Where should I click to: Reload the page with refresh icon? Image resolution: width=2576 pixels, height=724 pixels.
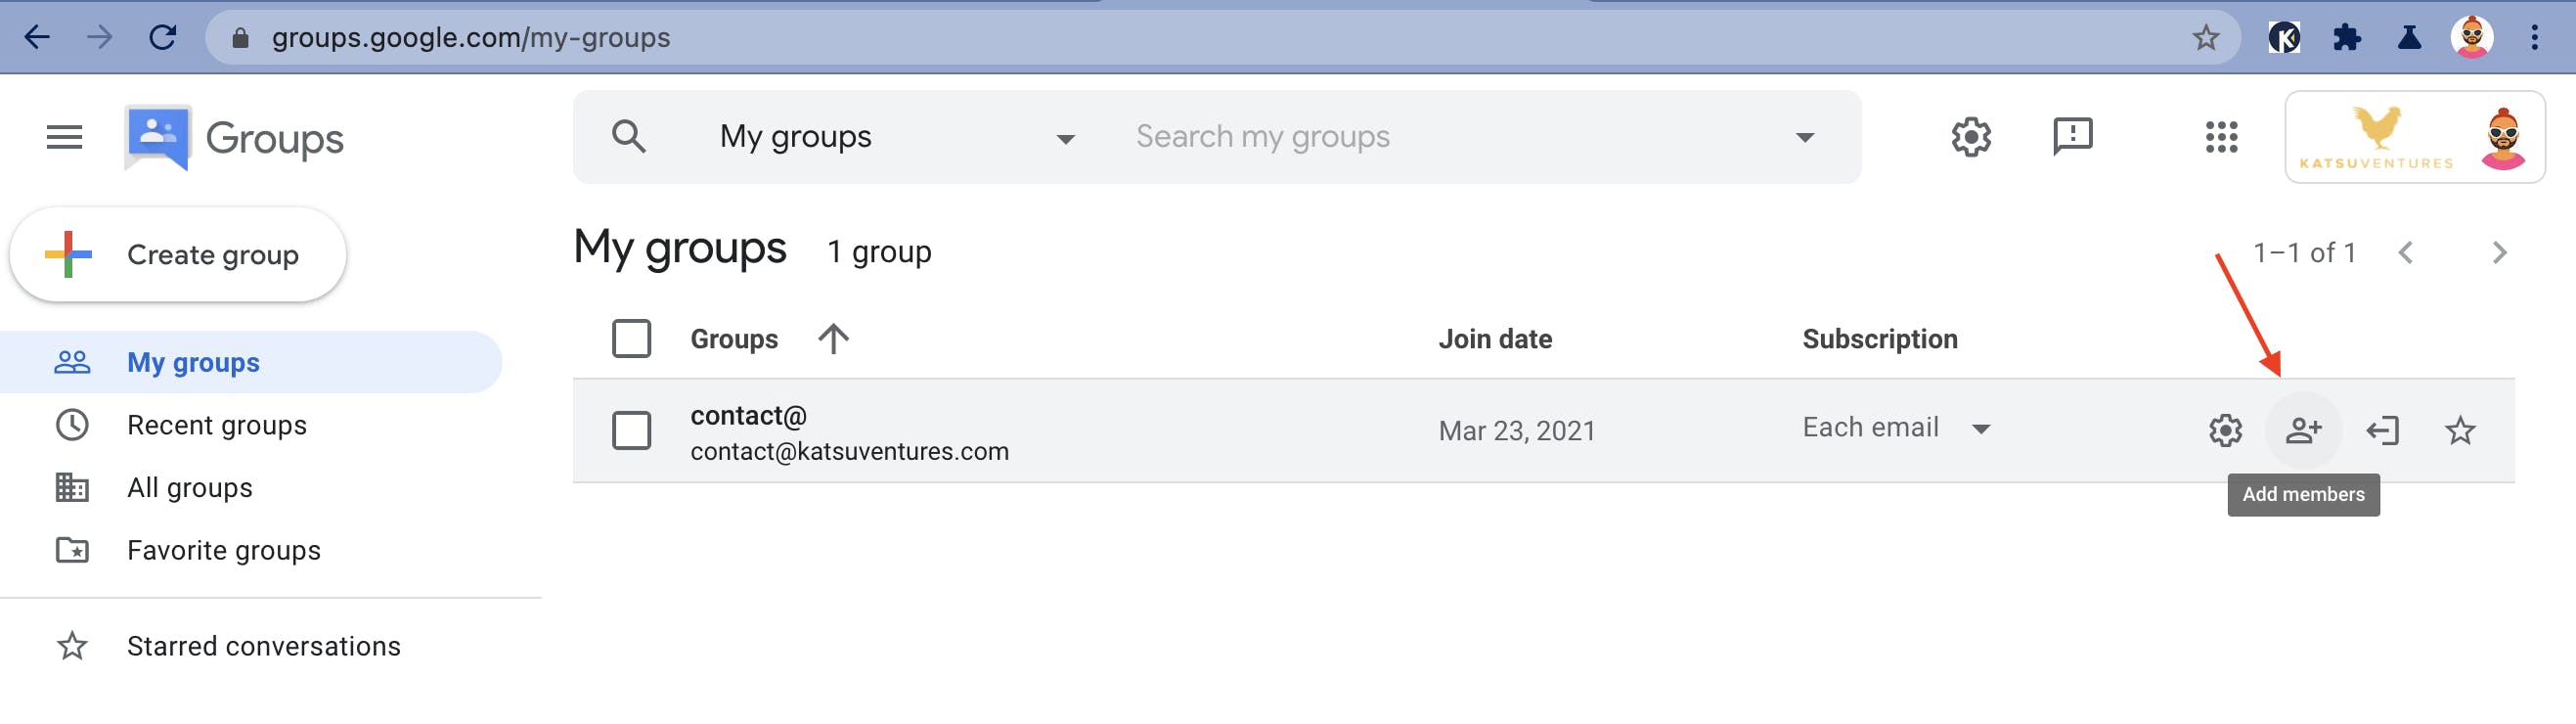pyautogui.click(x=162, y=38)
